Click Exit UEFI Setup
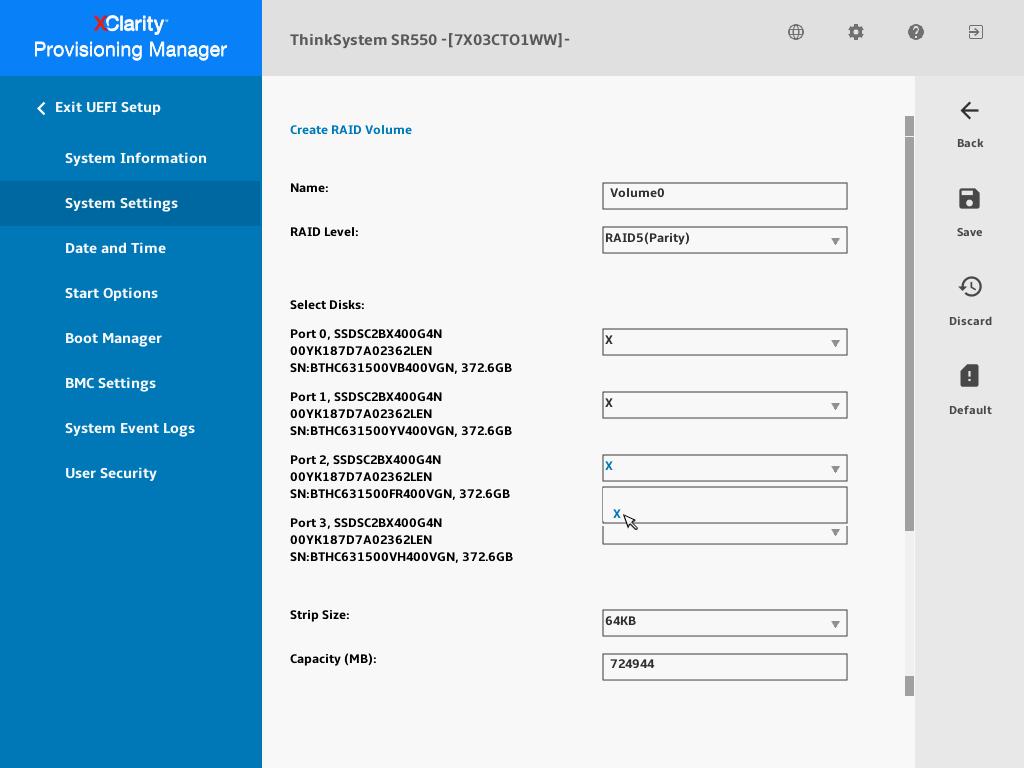This screenshot has height=768, width=1024. (x=107, y=107)
